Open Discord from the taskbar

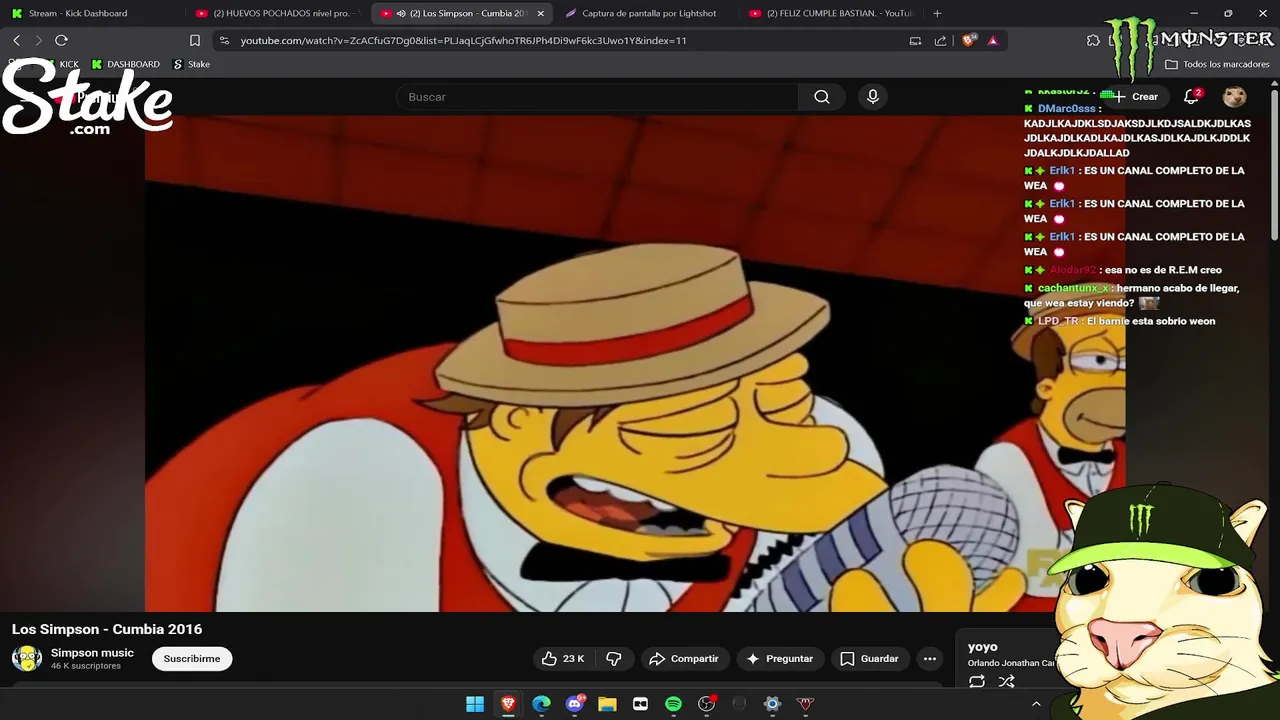[x=574, y=704]
